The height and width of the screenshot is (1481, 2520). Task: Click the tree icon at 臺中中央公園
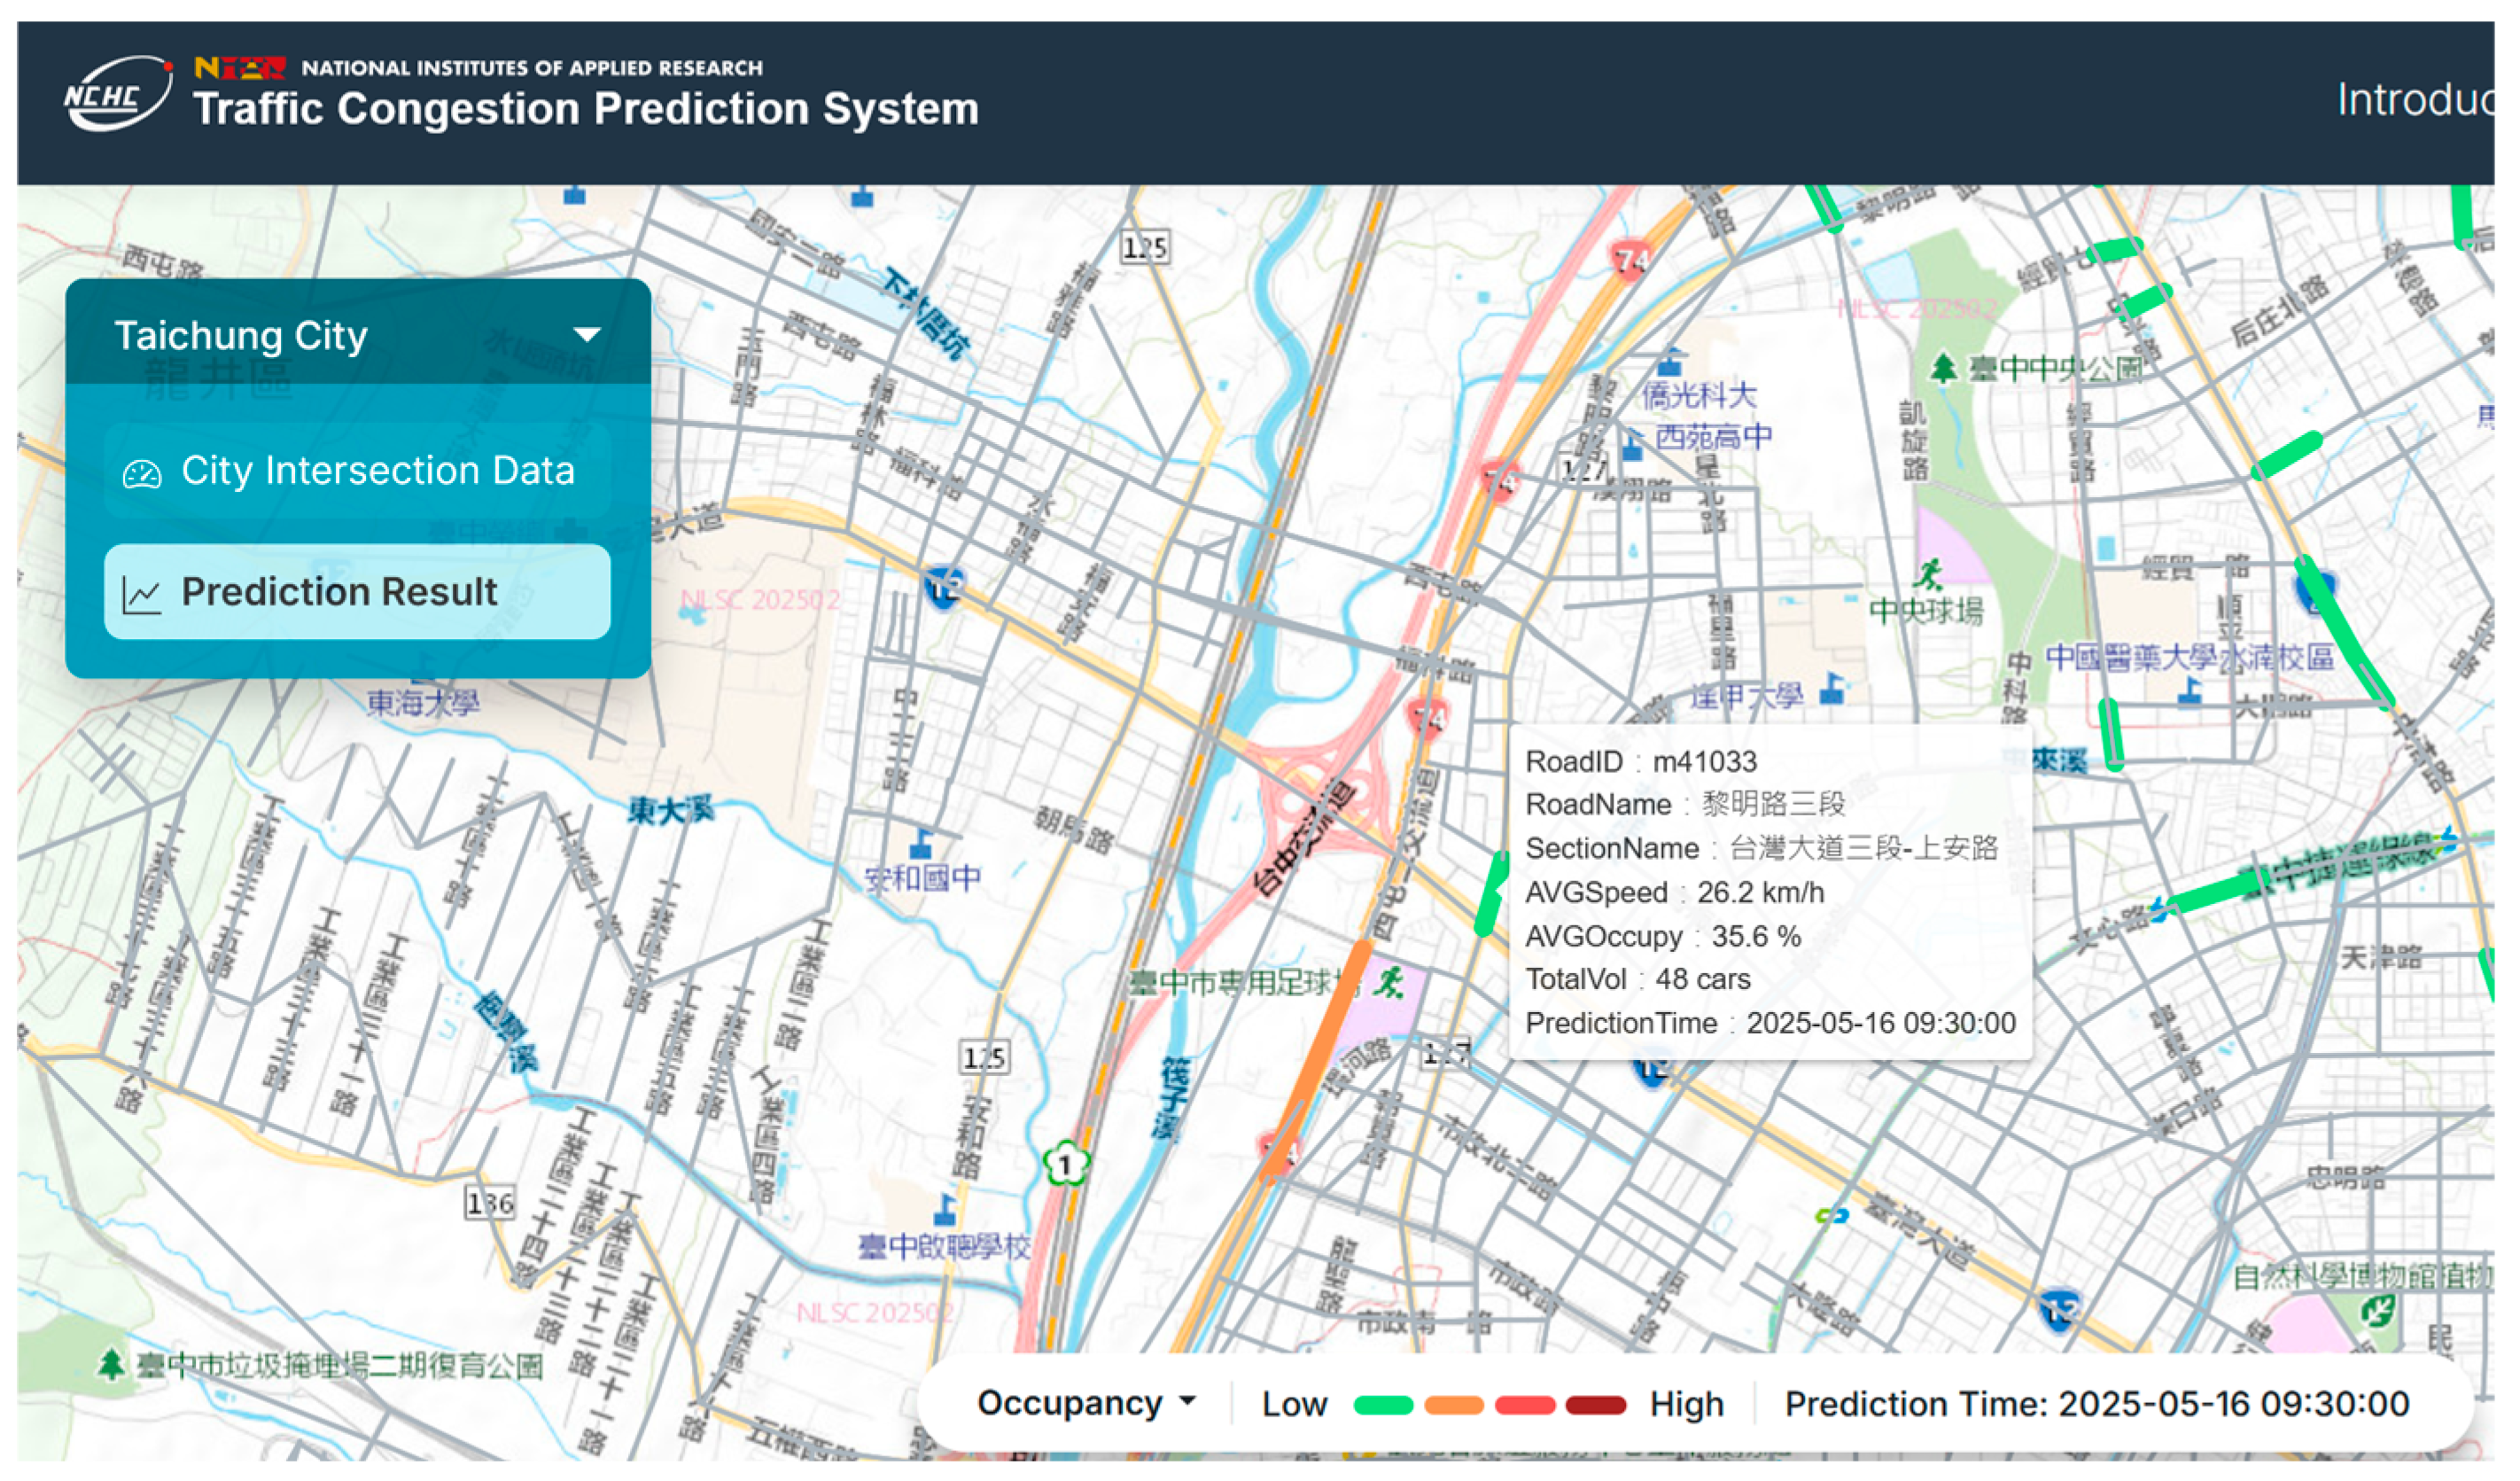pos(1943,368)
